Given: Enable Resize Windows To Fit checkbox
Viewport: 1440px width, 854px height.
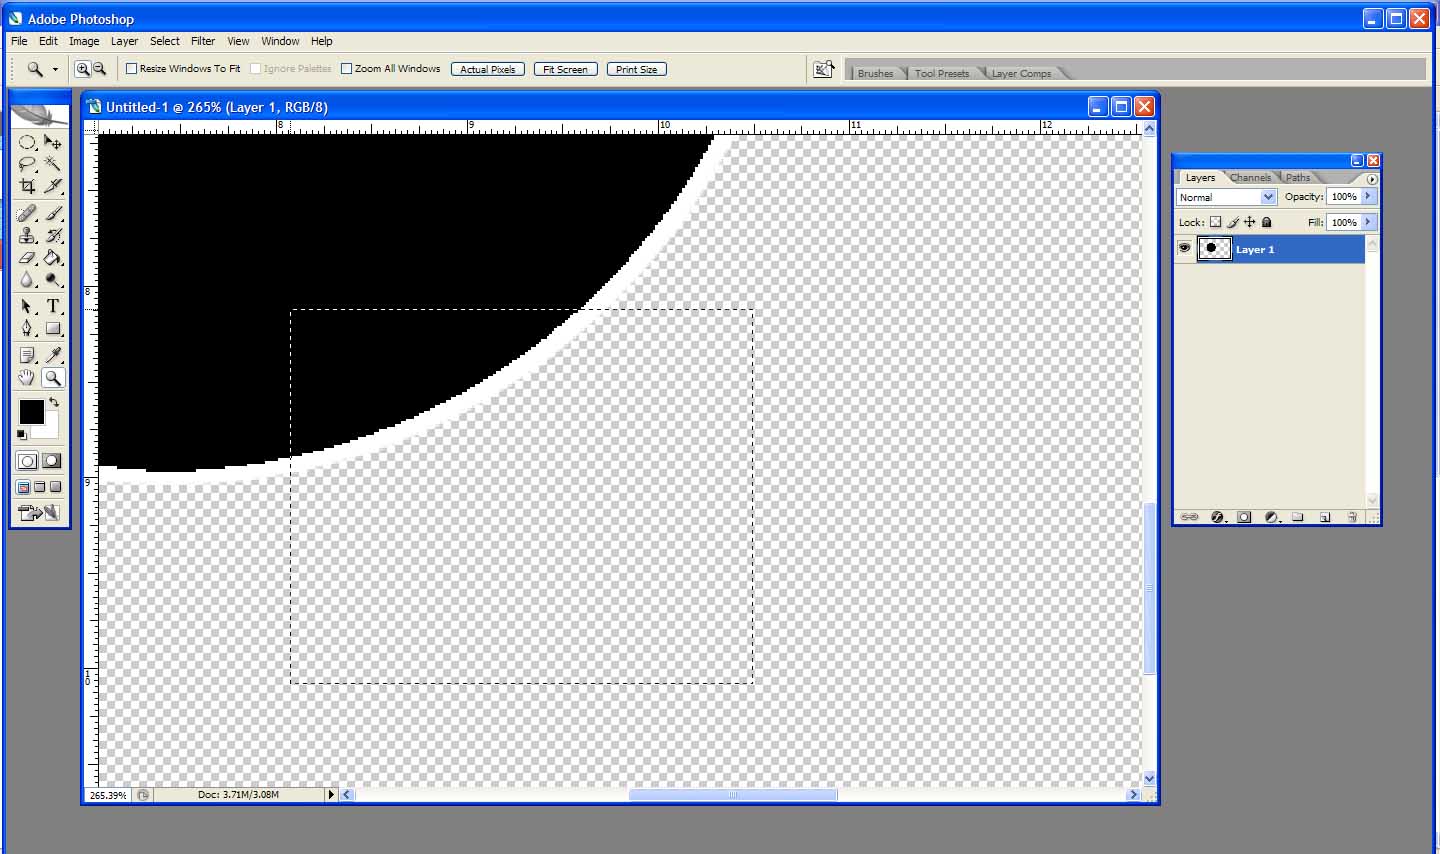Looking at the screenshot, I should pos(132,69).
